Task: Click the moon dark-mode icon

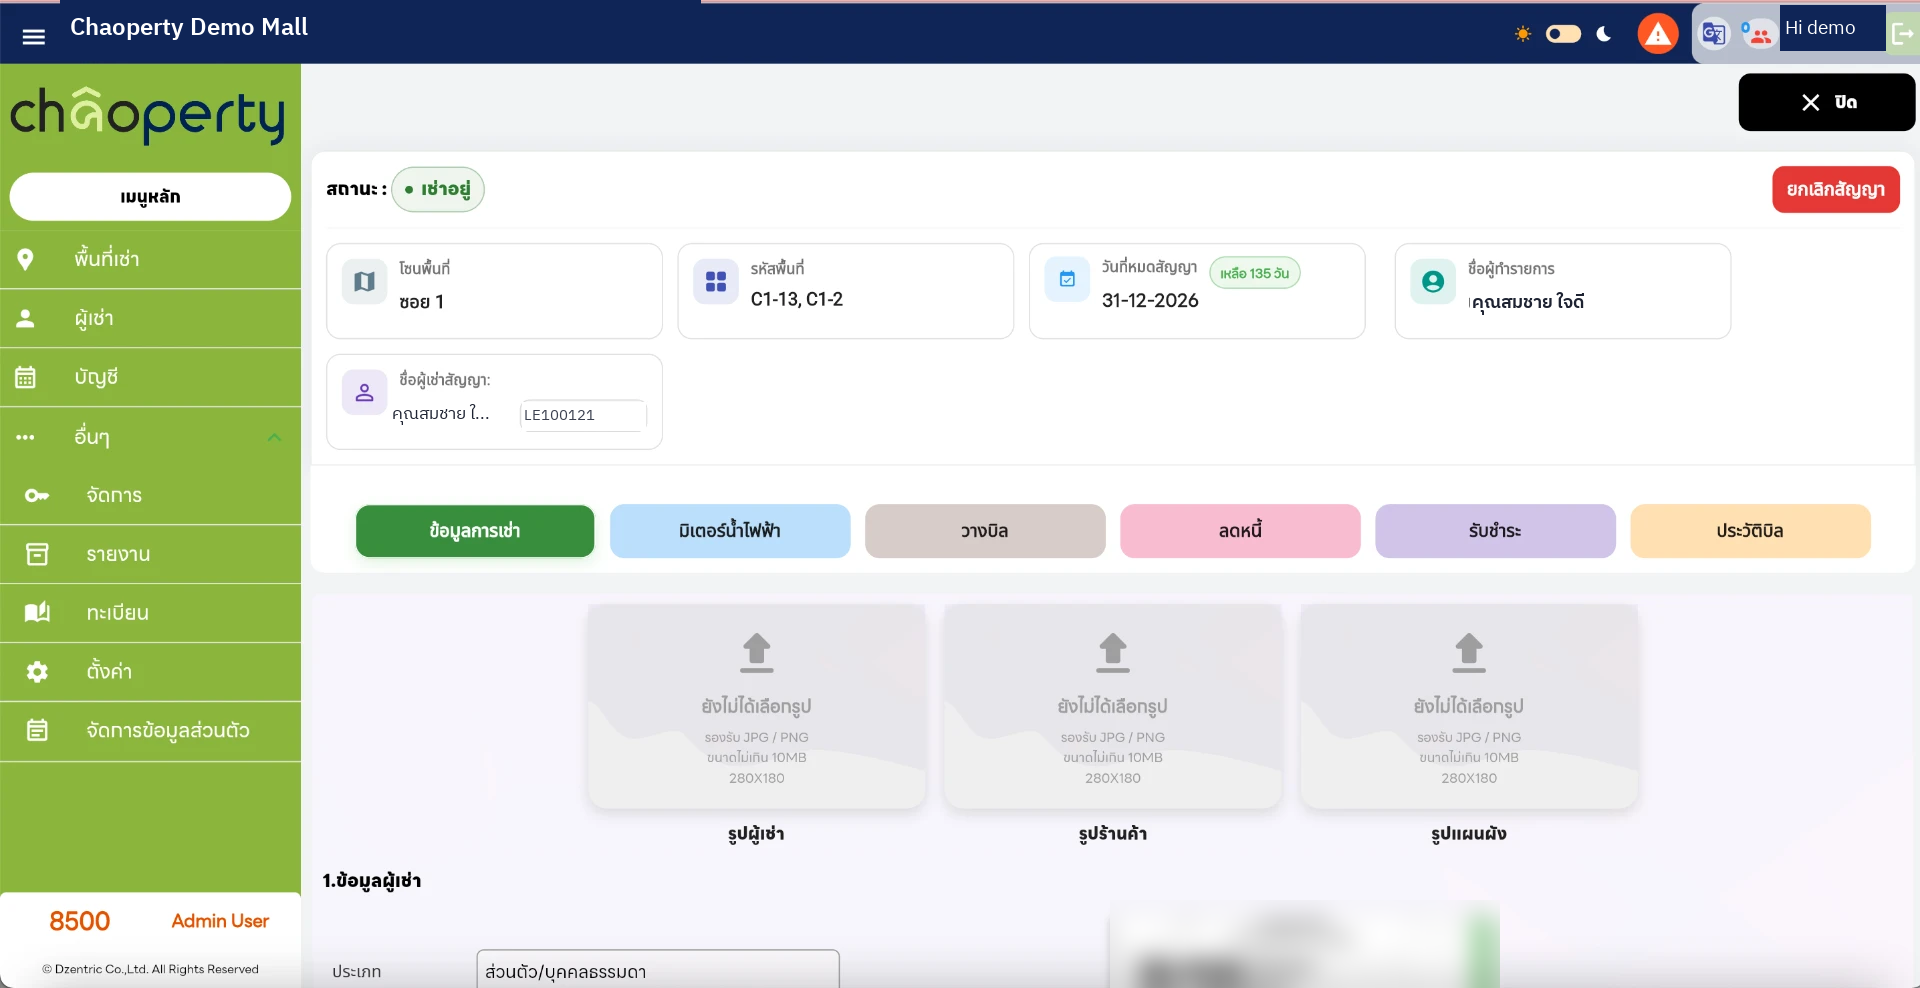Action: 1604,34
